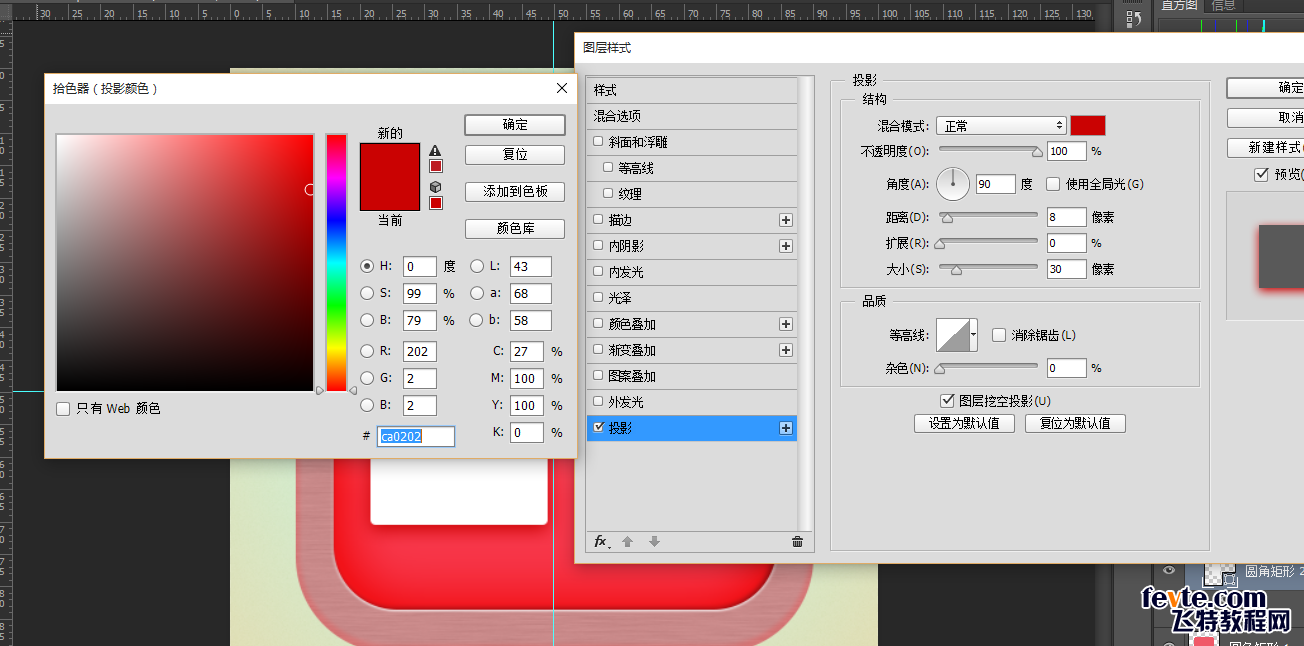Enable 内阴影 style checkbox

coord(598,246)
